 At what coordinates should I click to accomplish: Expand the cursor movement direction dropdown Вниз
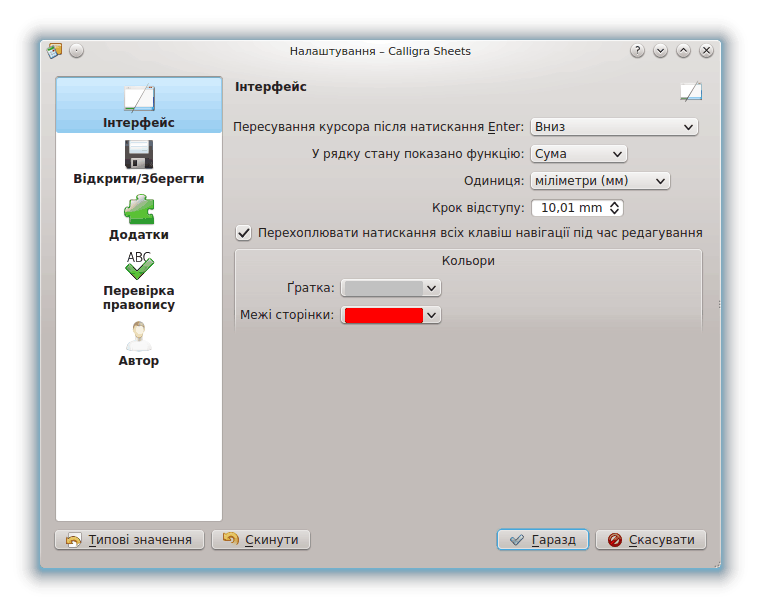click(613, 127)
